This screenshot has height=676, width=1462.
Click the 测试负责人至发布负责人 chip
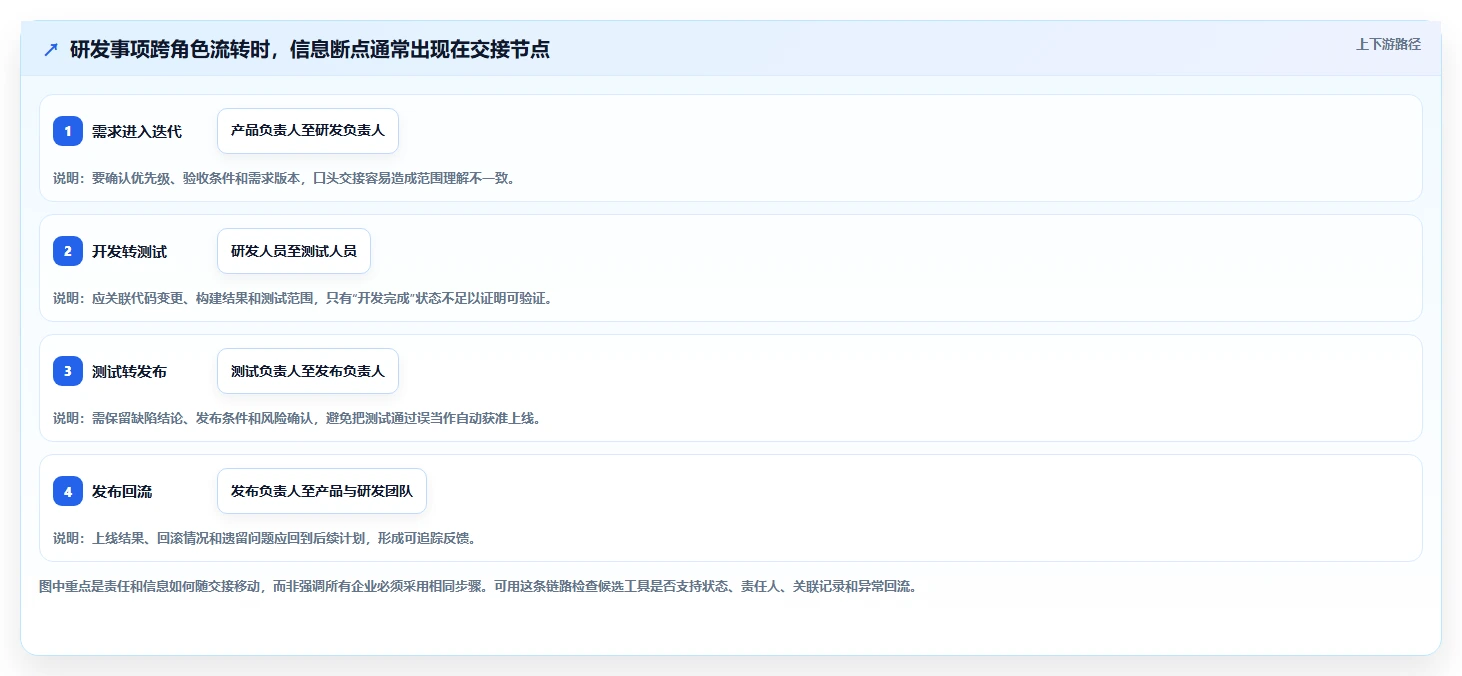[308, 371]
